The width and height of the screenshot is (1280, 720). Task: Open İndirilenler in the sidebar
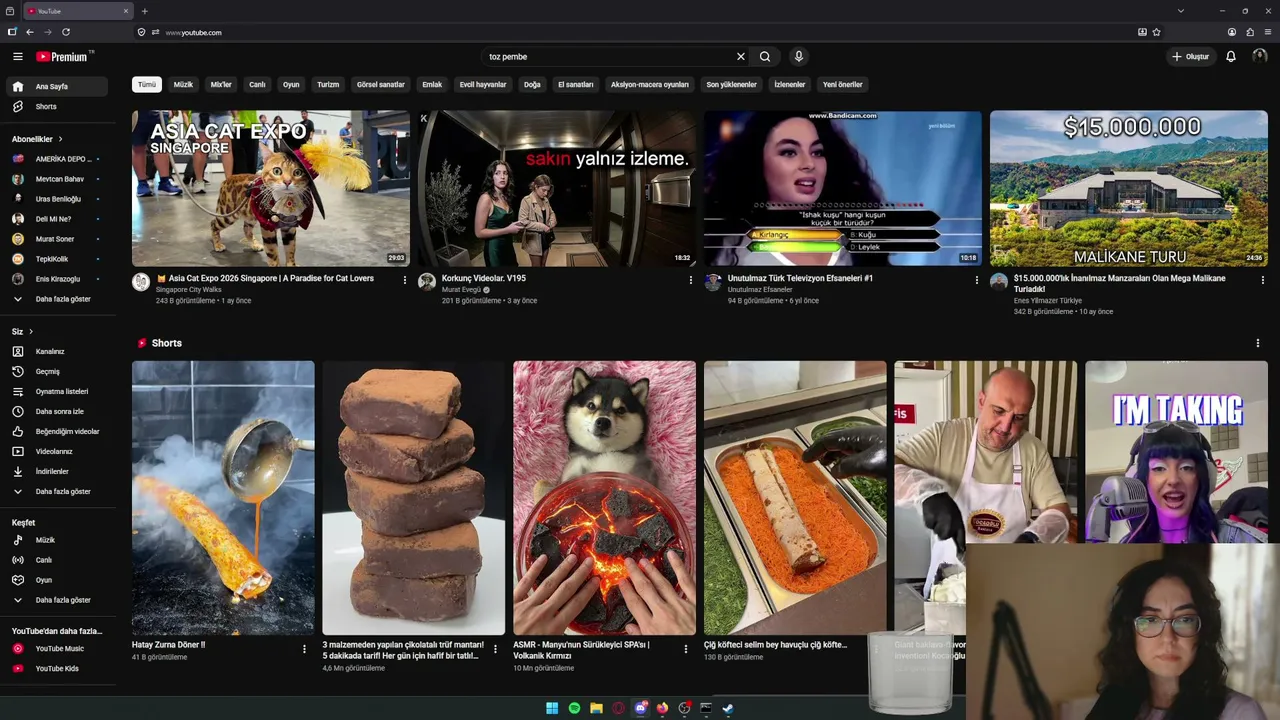(57, 472)
